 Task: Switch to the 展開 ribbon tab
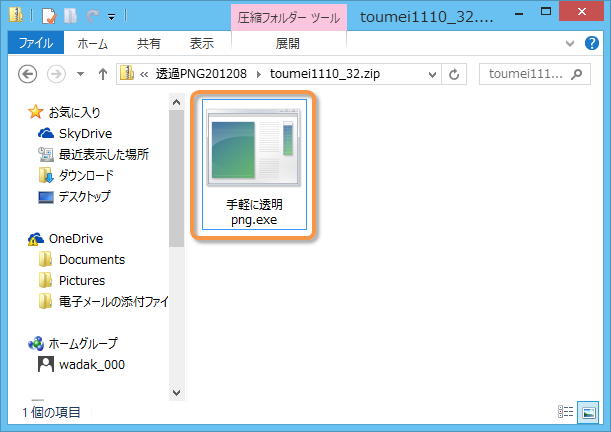coord(288,44)
